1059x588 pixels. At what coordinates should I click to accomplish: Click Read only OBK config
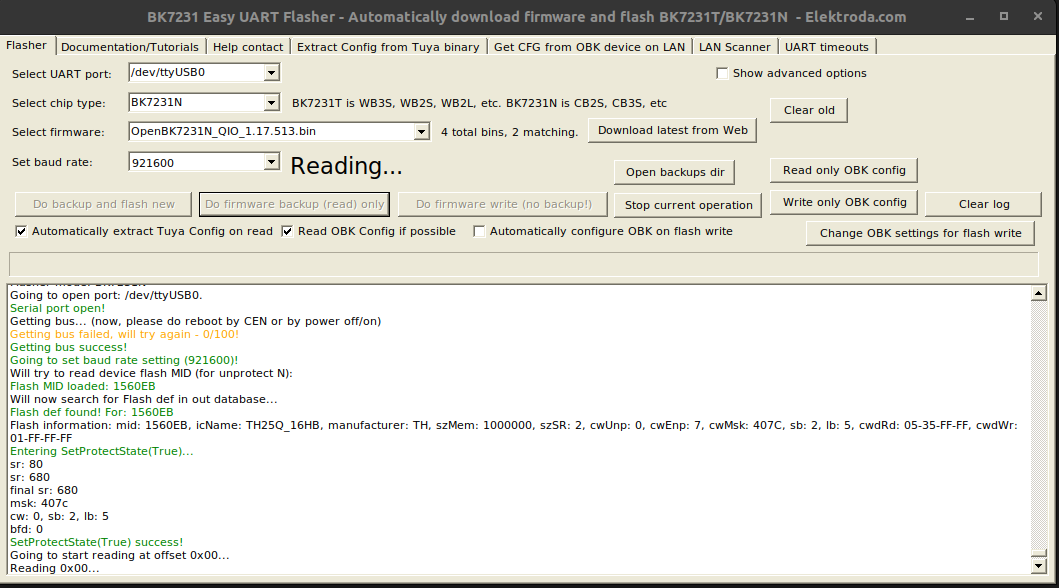click(x=844, y=170)
